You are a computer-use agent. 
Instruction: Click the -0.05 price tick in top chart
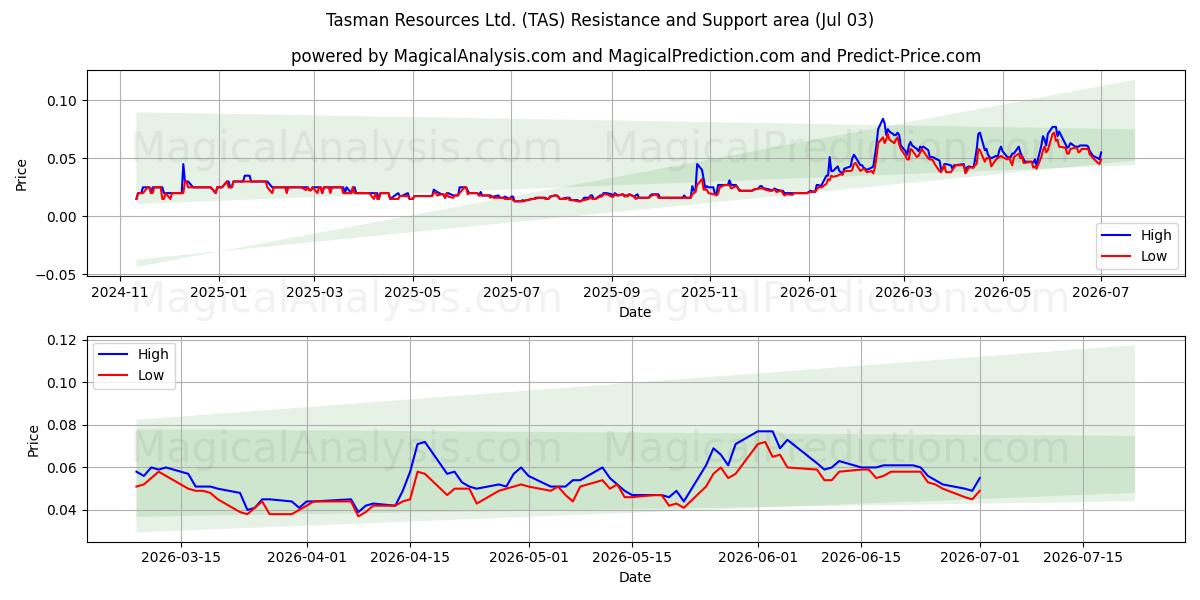58,275
